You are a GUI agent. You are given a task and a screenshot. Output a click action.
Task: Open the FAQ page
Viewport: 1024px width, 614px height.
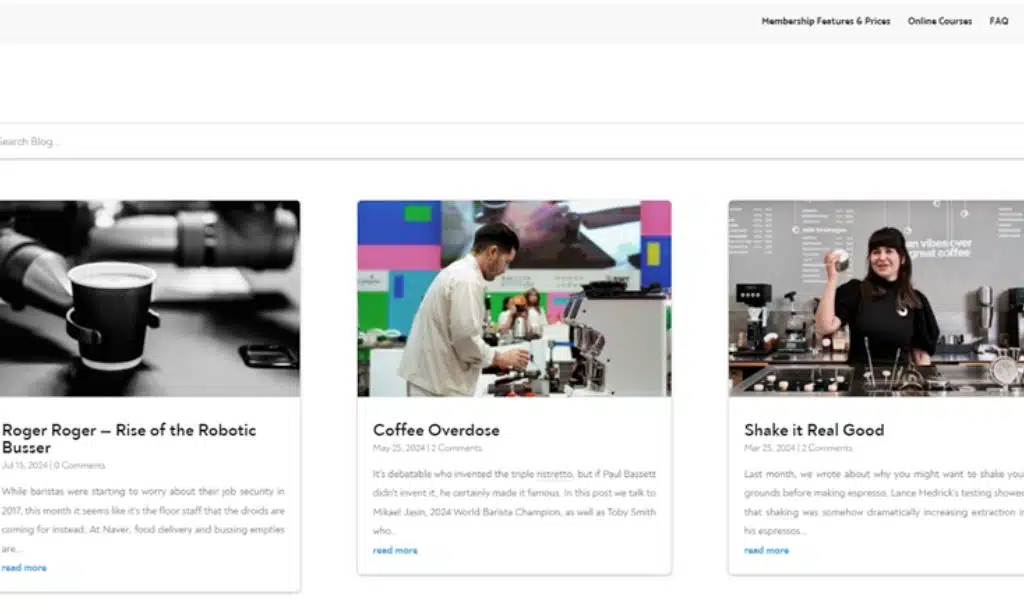[997, 20]
